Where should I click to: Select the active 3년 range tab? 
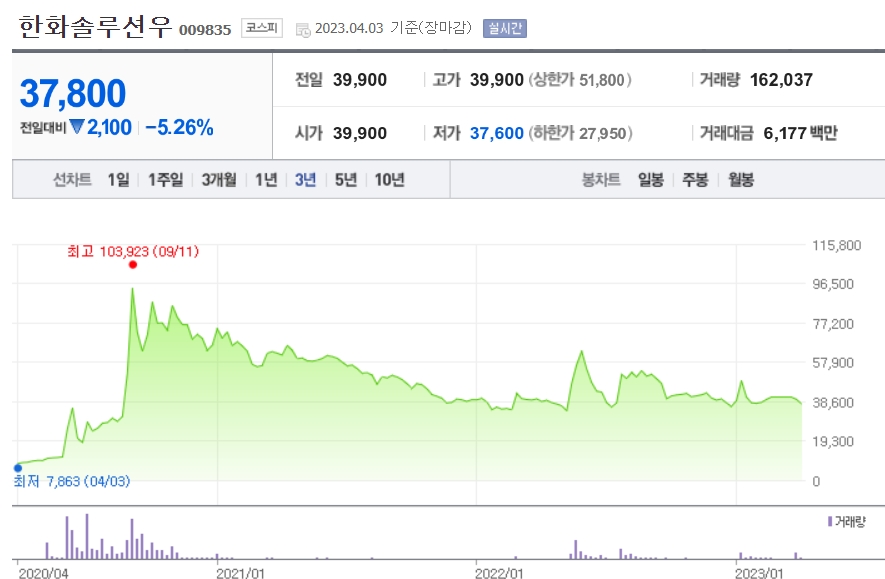point(305,179)
